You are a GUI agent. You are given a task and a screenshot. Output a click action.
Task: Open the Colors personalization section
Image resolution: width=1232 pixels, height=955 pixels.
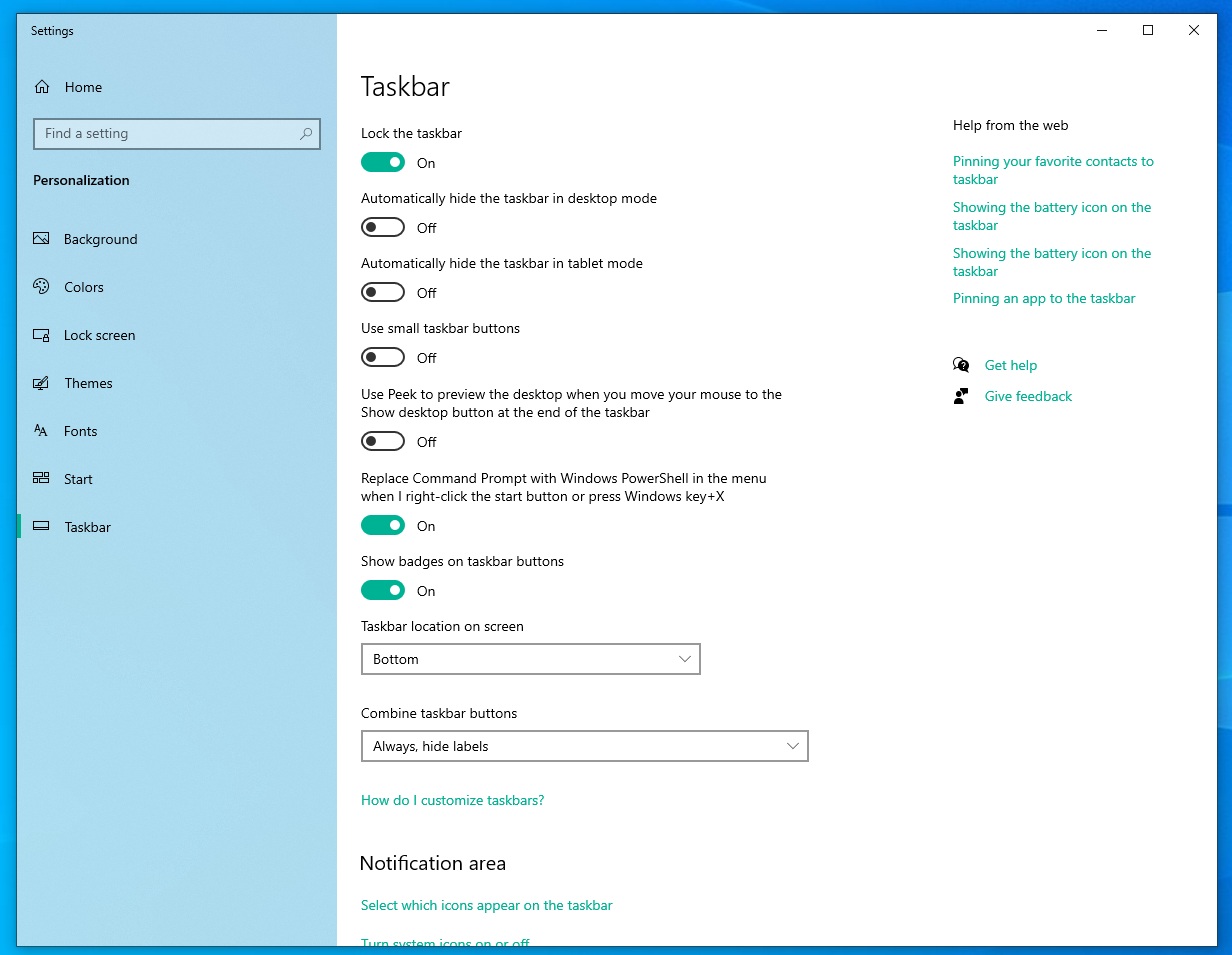pyautogui.click(x=41, y=287)
